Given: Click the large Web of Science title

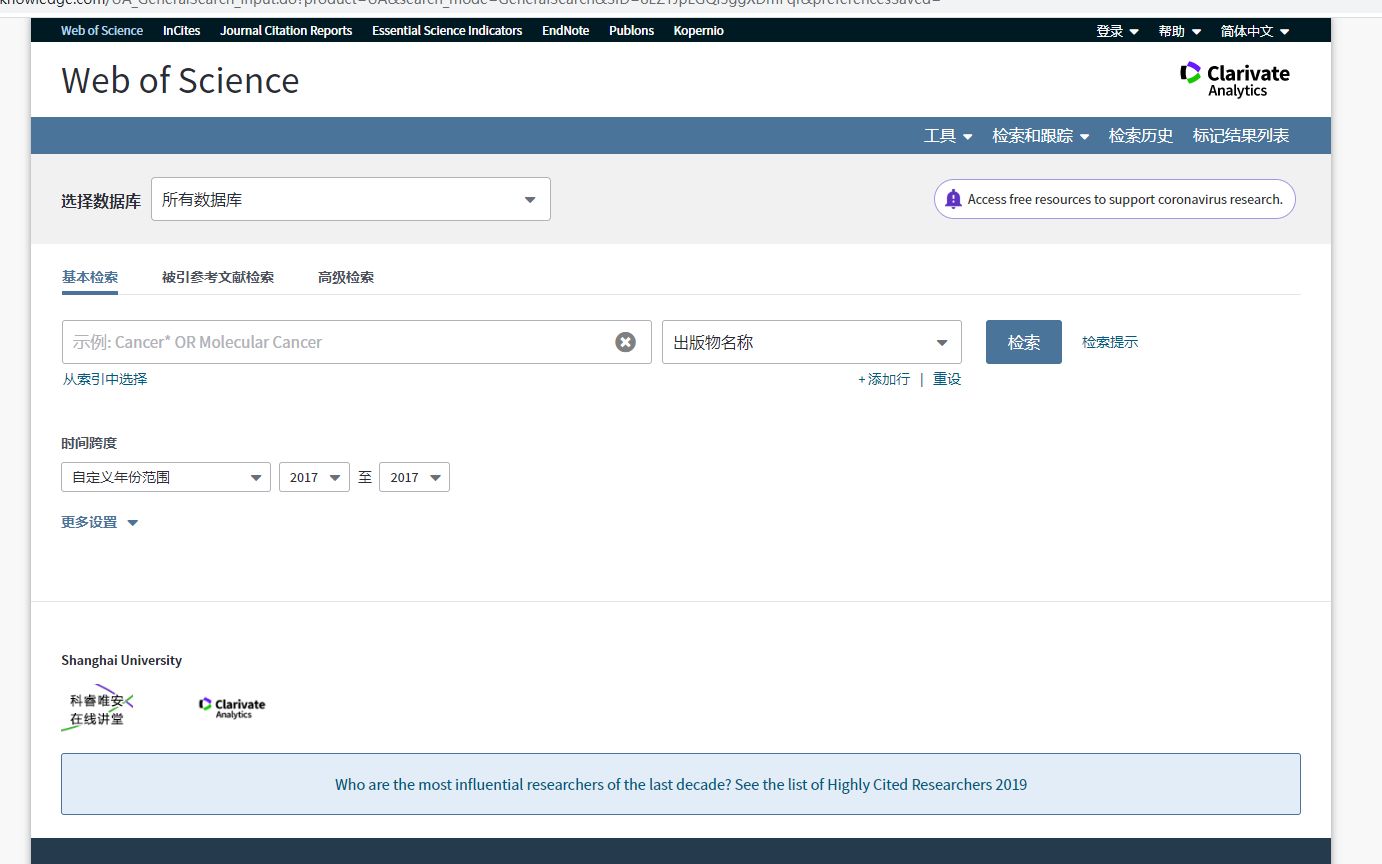Looking at the screenshot, I should (180, 80).
